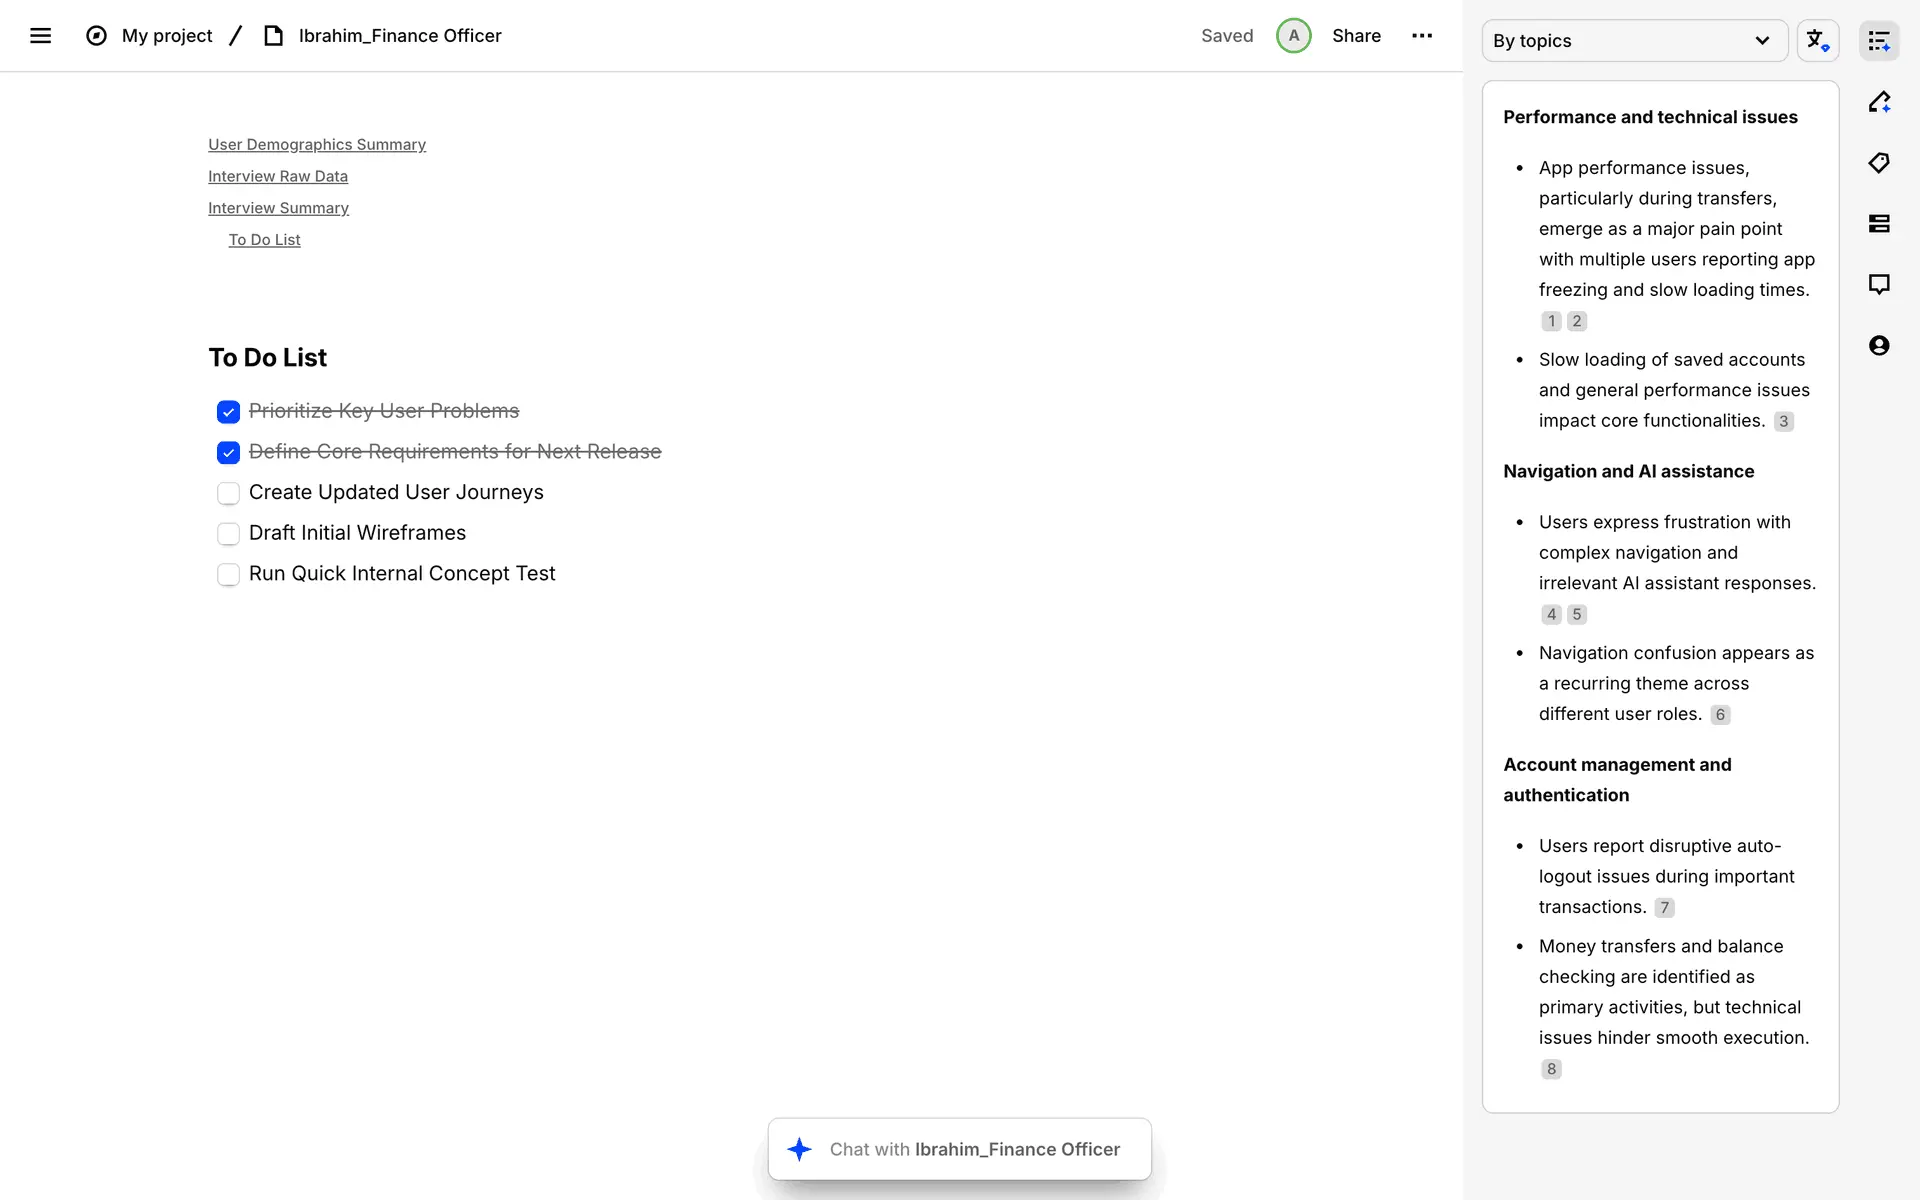Screen dimensions: 1920x1200
Task: Open the stacked cards panel icon
Action: 1879,224
